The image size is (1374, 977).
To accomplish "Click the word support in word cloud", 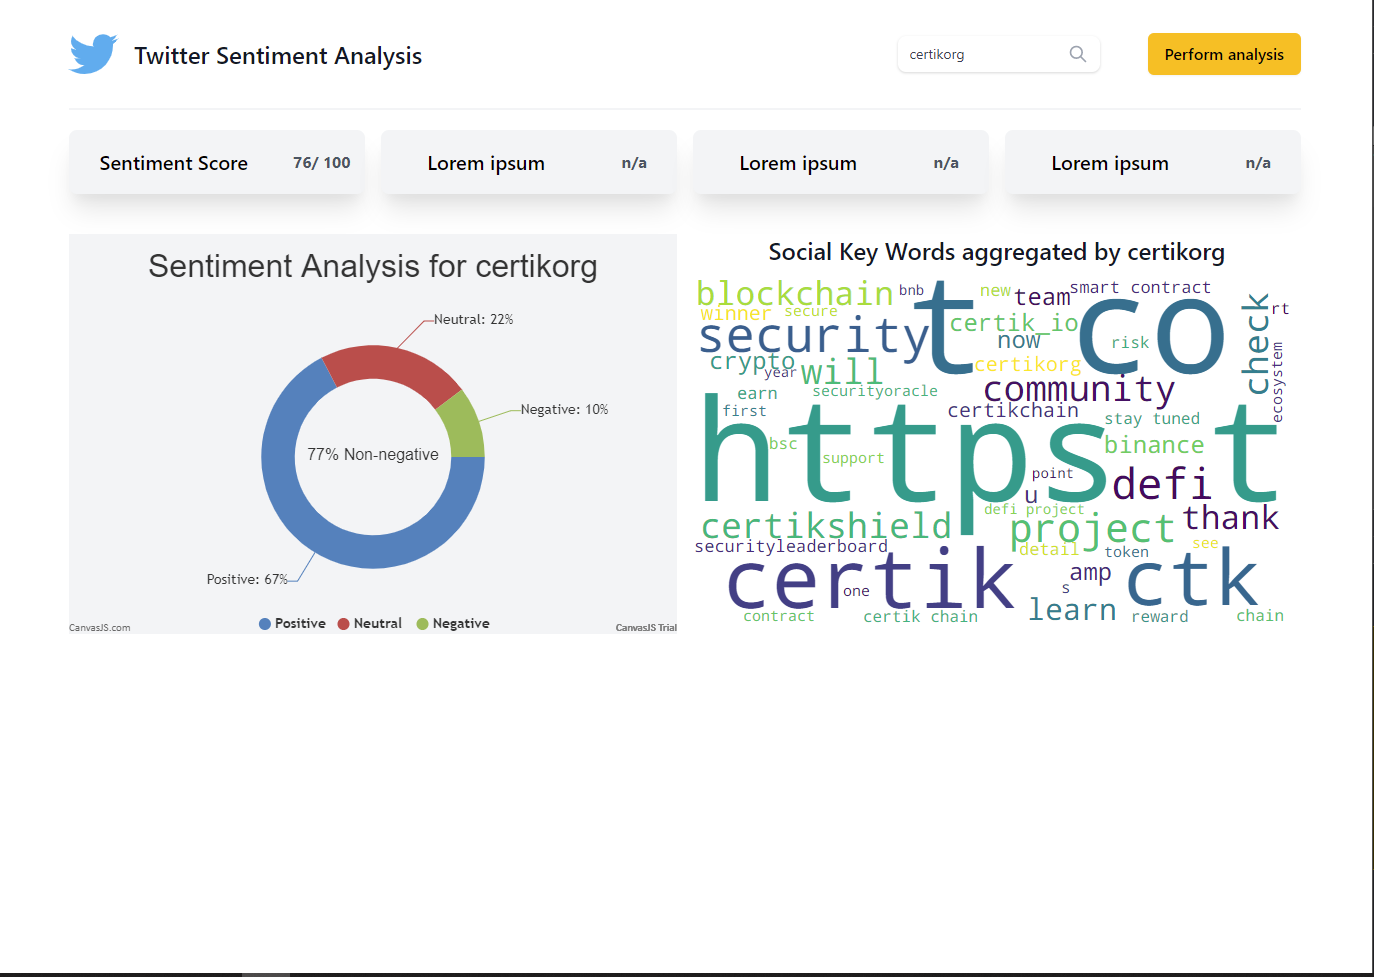I will 853,459.
